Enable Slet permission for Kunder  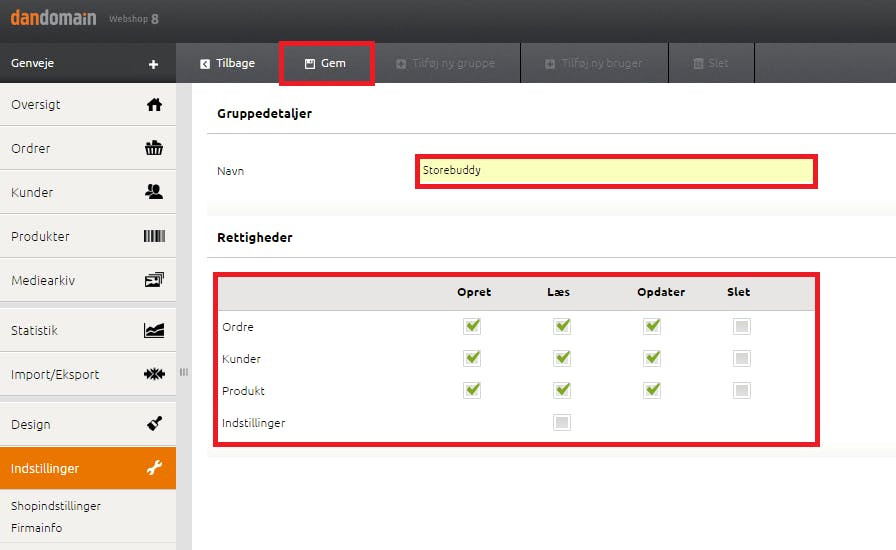pos(742,358)
